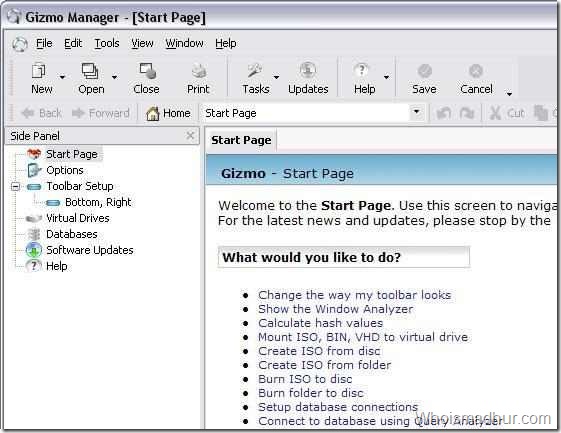This screenshot has width=561, height=433.
Task: Click 'Change the way my toolbar looks' link
Action: point(355,295)
